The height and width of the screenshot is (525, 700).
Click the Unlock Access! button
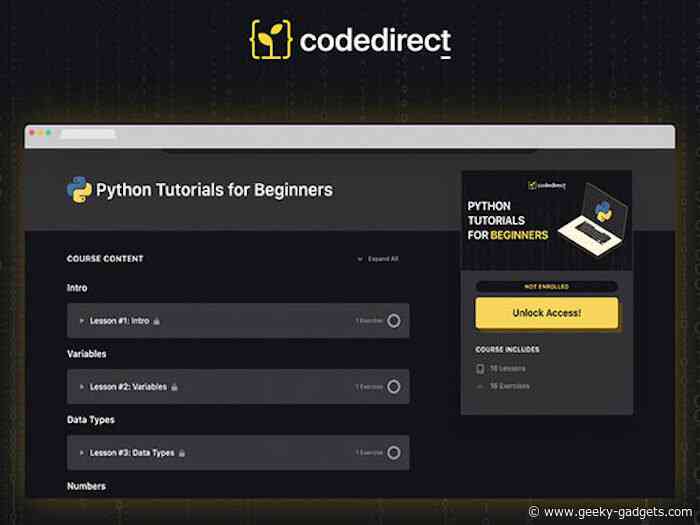point(547,313)
